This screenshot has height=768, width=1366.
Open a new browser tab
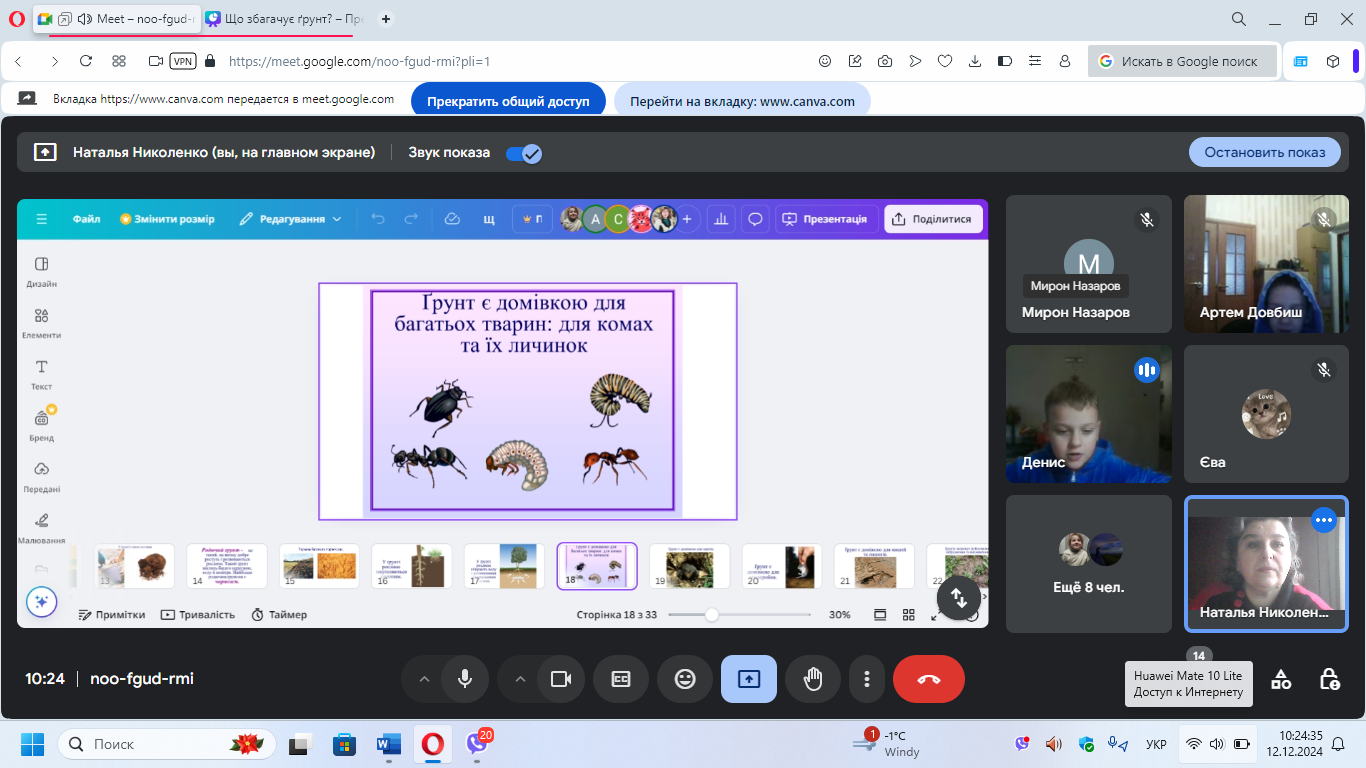(386, 18)
